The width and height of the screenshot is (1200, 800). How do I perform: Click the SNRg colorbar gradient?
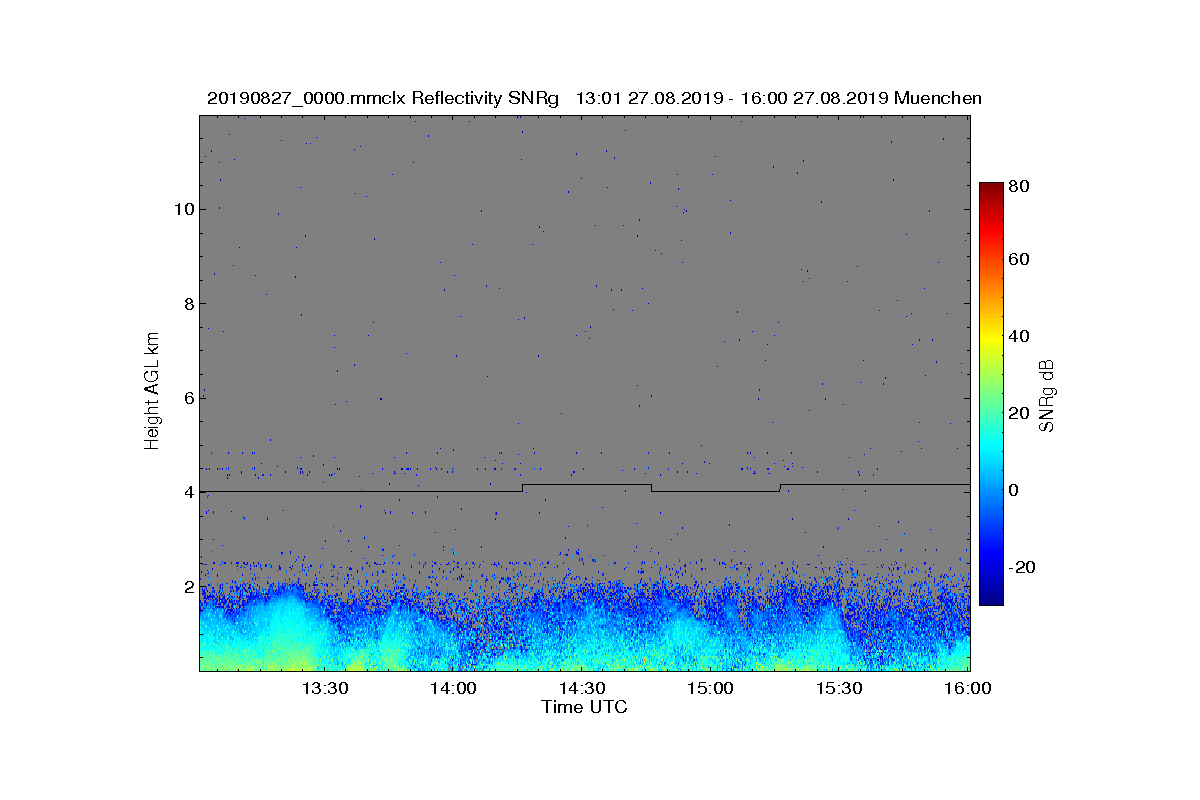pos(991,393)
